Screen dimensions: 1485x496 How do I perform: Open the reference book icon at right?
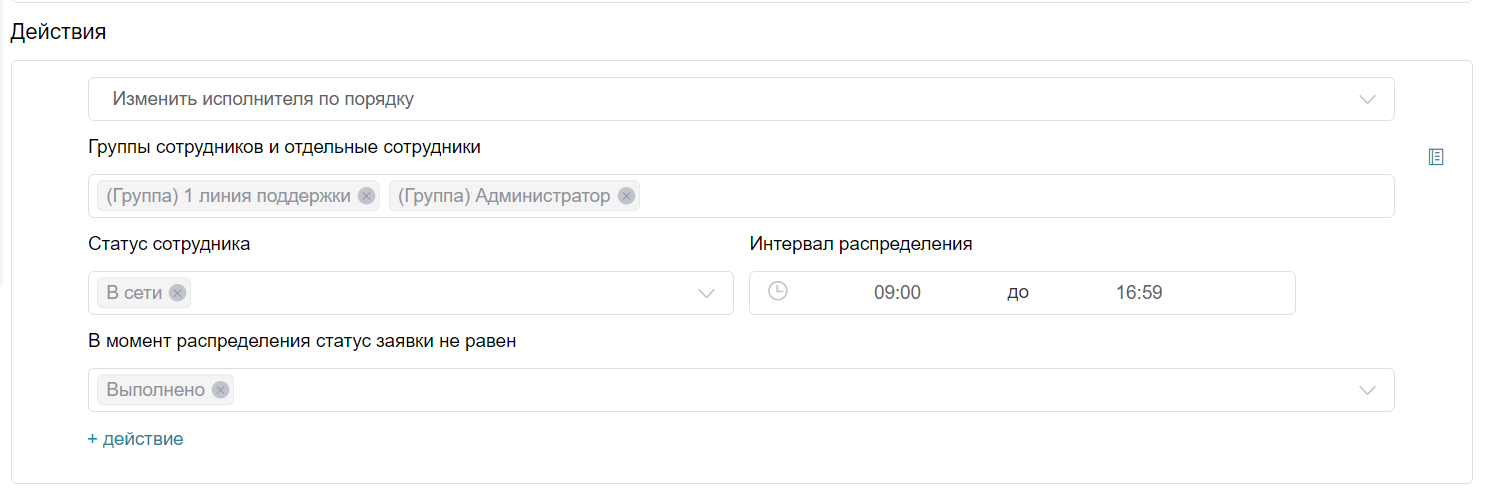tap(1436, 157)
